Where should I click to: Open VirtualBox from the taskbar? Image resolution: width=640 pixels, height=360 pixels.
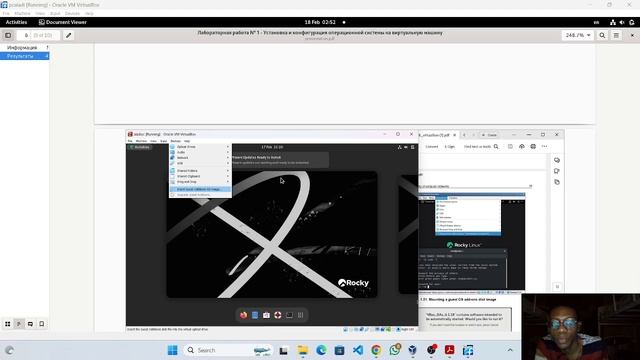click(413, 350)
